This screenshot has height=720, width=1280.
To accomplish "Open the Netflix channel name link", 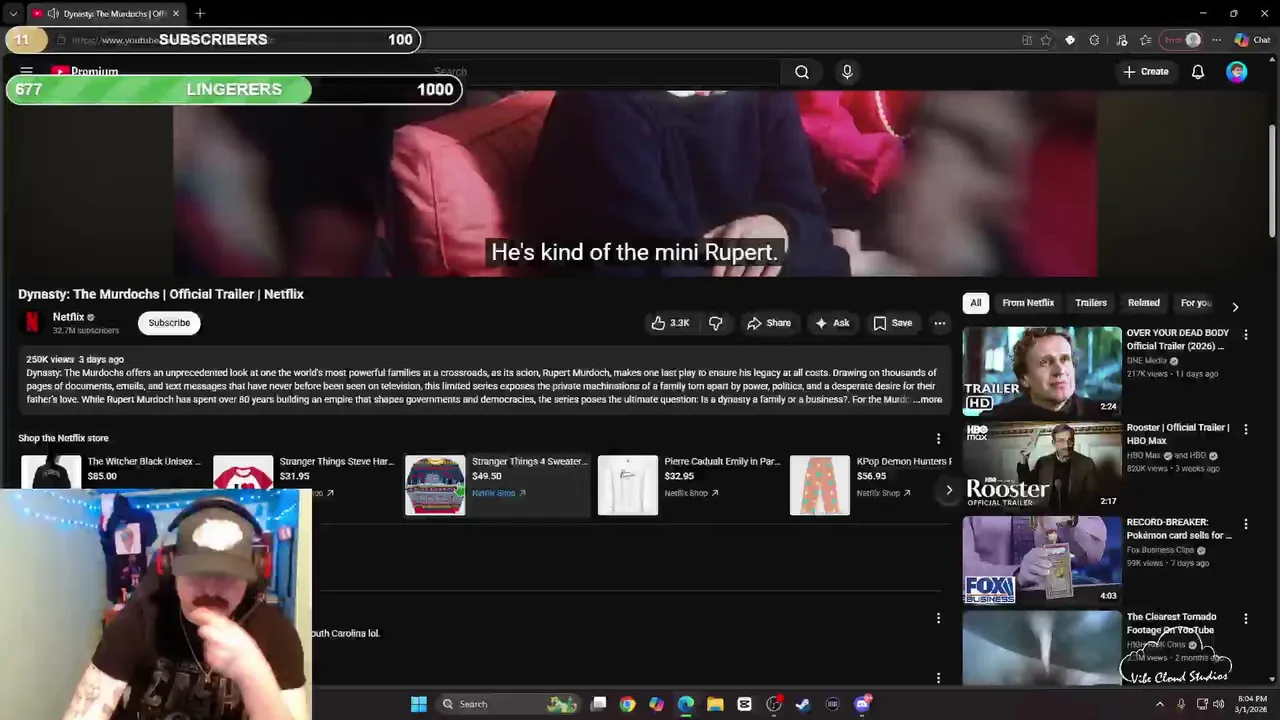I will pos(68,317).
